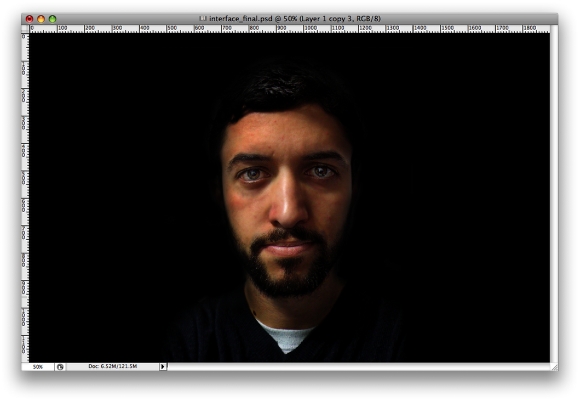Click the Doc: 6.52M/121.5M status text
This screenshot has width=580, height=401.
pos(112,366)
